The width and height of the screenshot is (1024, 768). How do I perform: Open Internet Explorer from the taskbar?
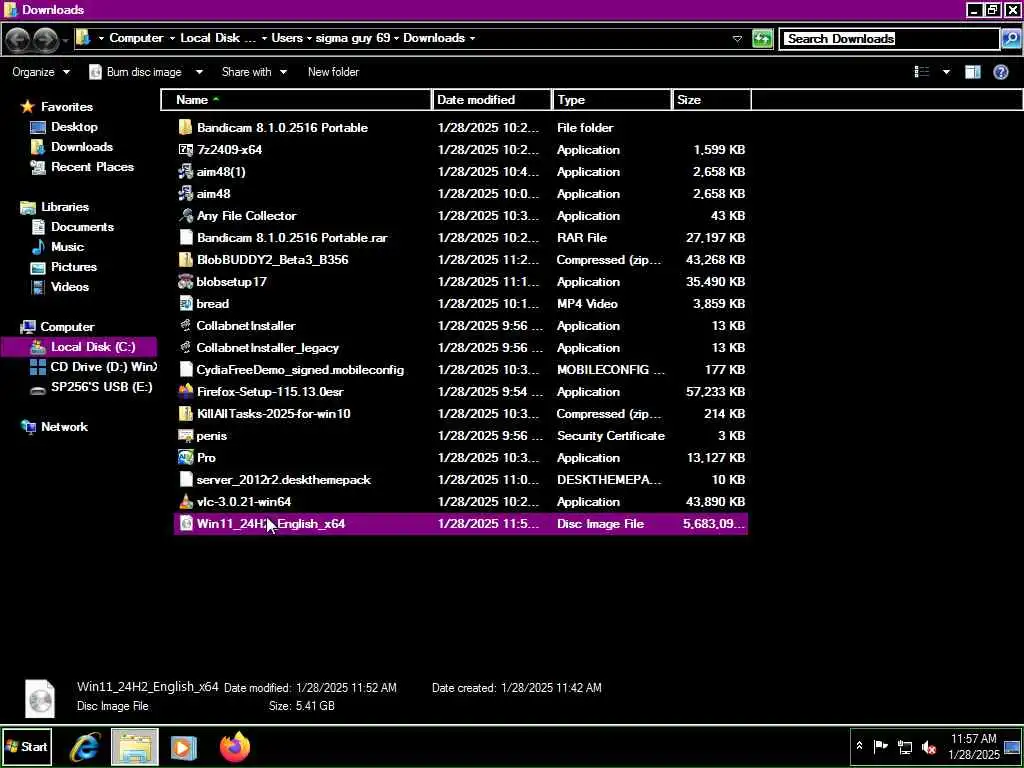click(85, 746)
